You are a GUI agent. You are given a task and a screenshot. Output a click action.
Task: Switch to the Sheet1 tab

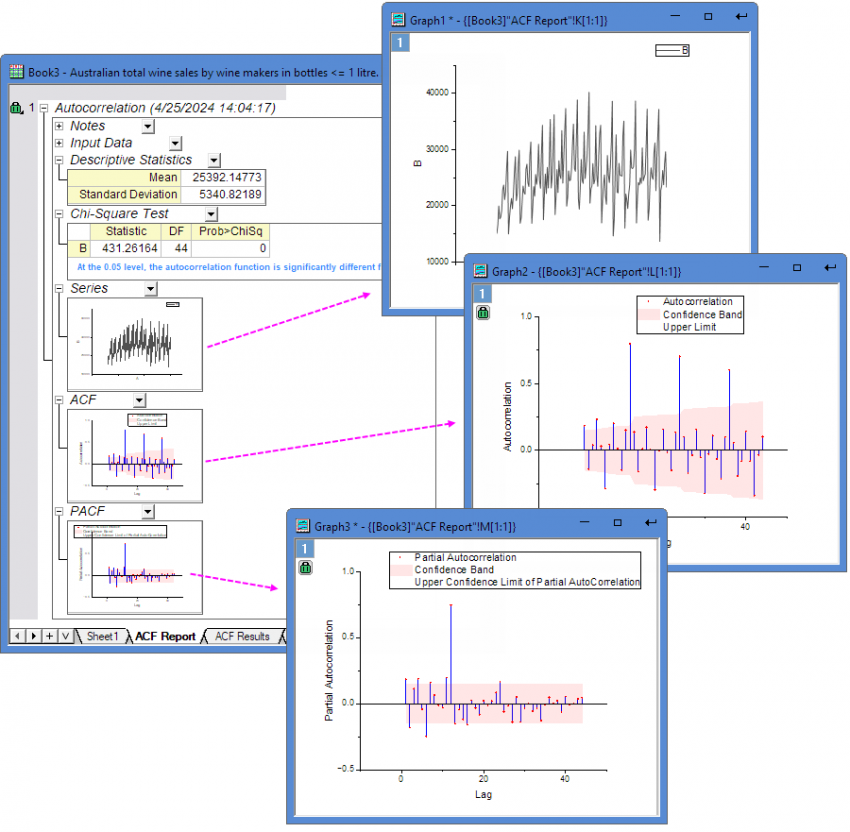101,636
